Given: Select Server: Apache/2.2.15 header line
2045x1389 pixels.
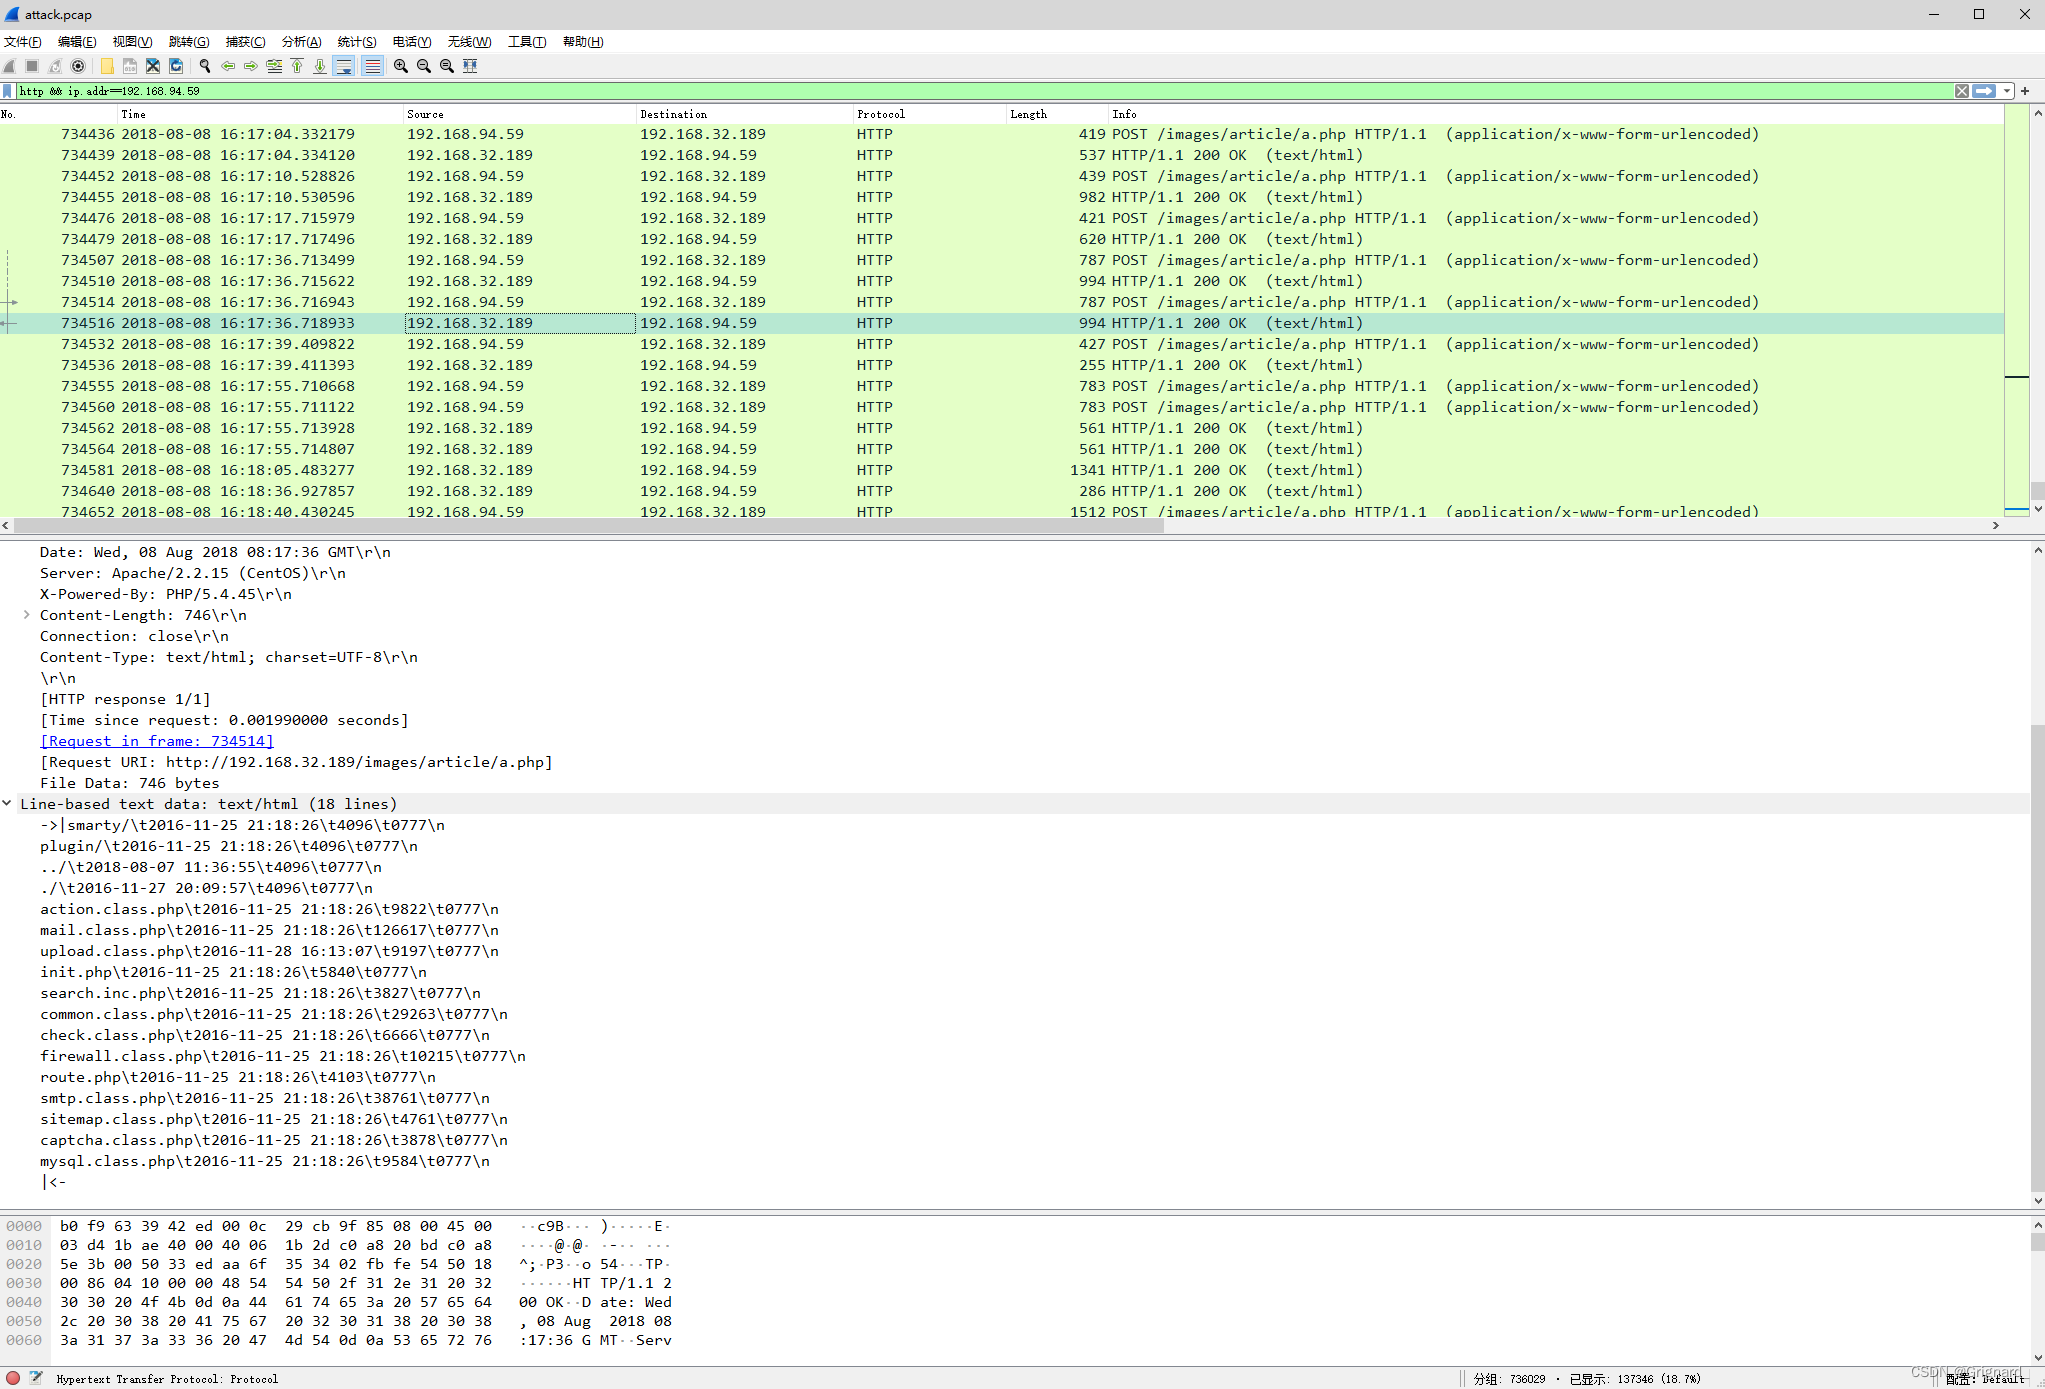Looking at the screenshot, I should (x=193, y=573).
